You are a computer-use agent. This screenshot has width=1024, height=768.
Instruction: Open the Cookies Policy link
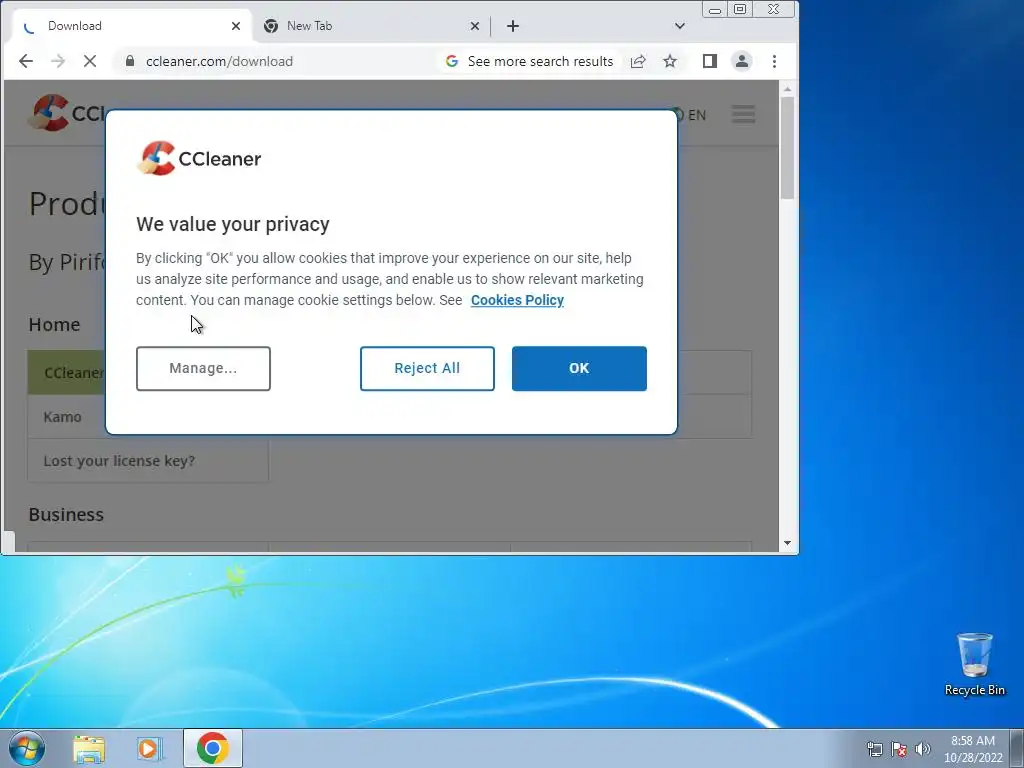pos(517,300)
